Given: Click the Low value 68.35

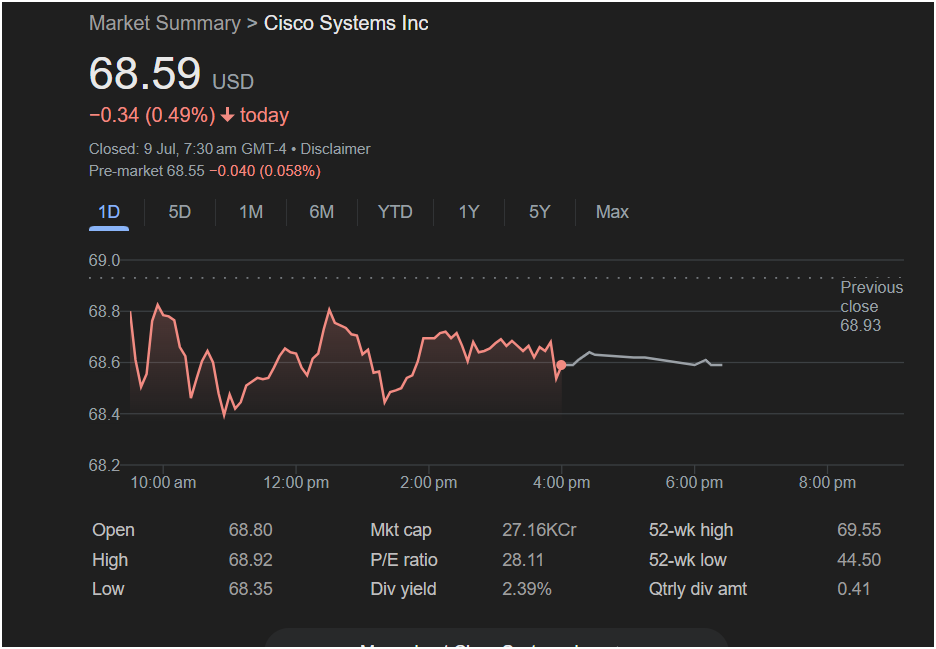Looking at the screenshot, I should 251,589.
